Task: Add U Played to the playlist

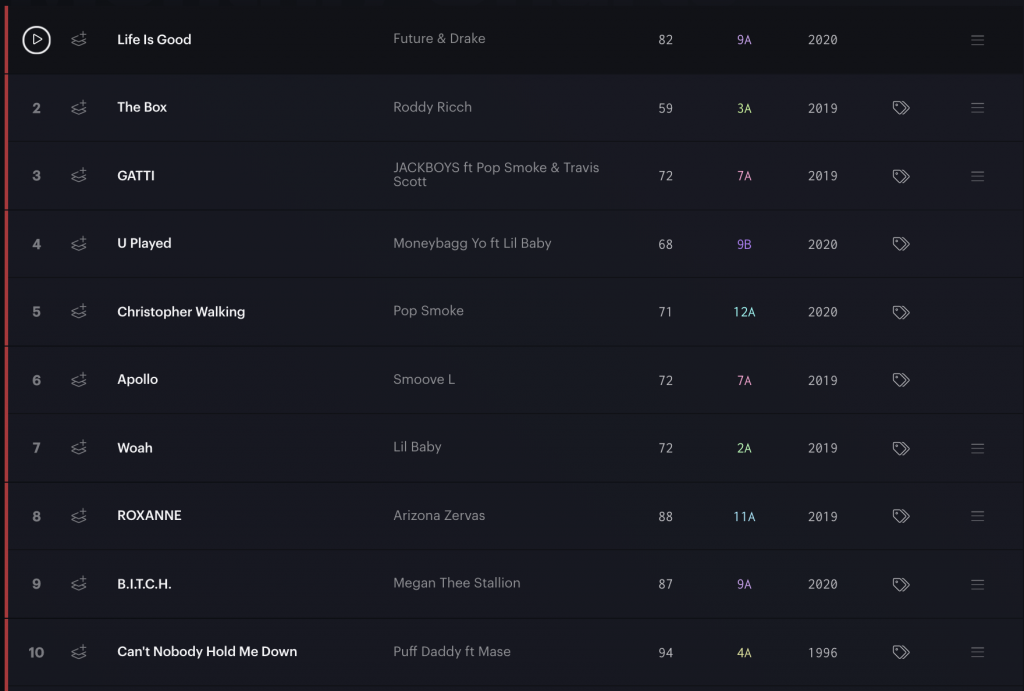Action: tap(79, 244)
